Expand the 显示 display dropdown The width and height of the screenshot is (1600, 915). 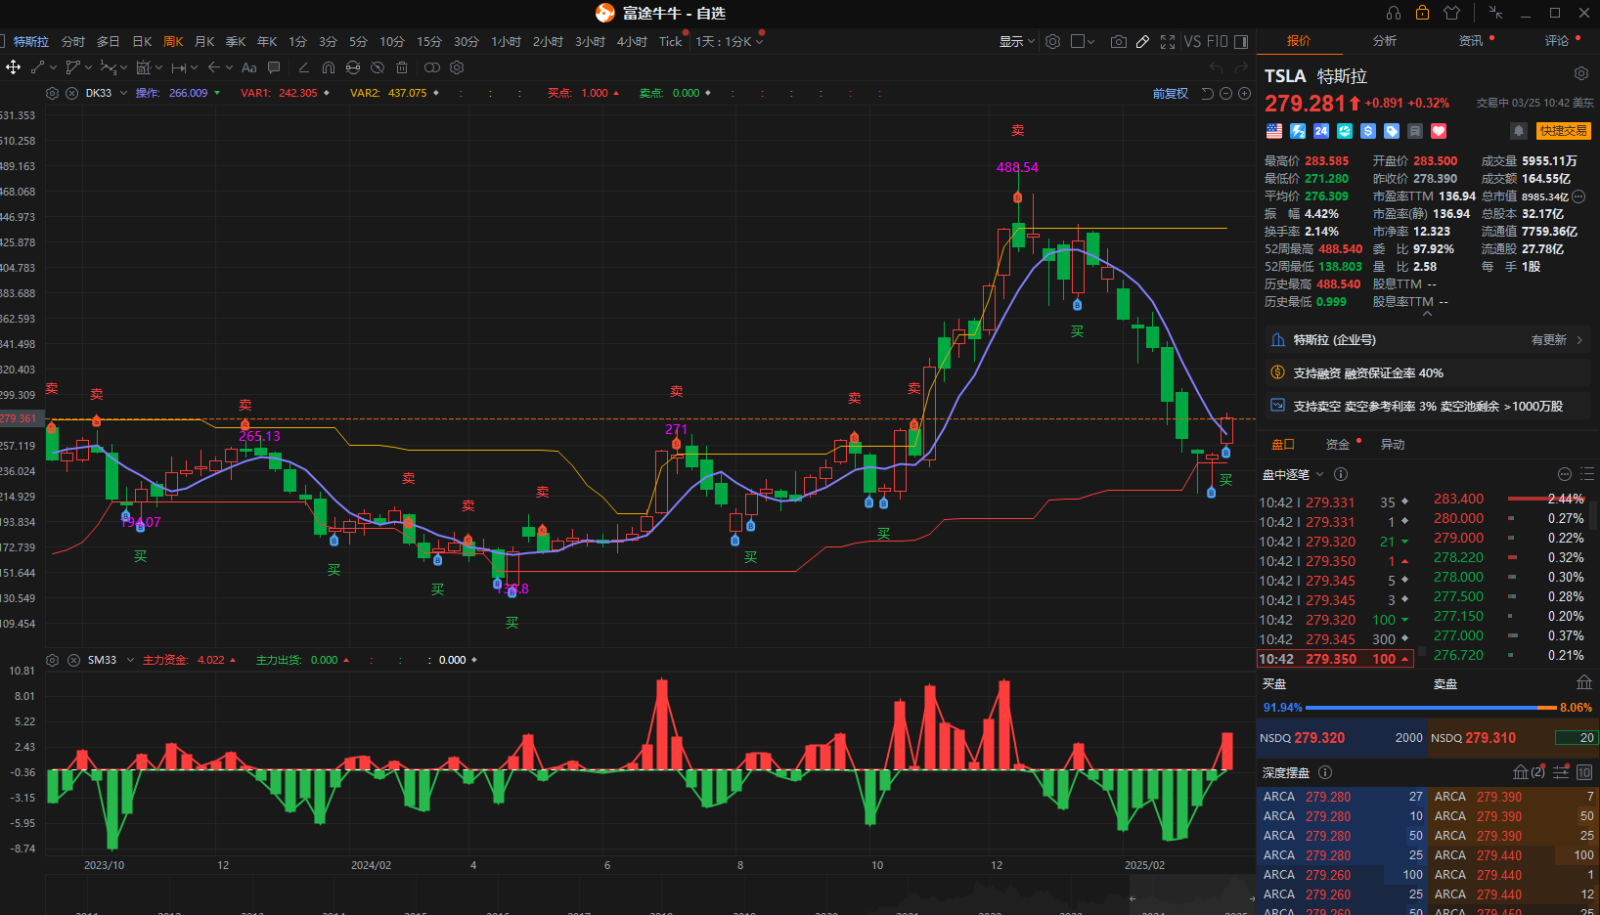(1017, 41)
